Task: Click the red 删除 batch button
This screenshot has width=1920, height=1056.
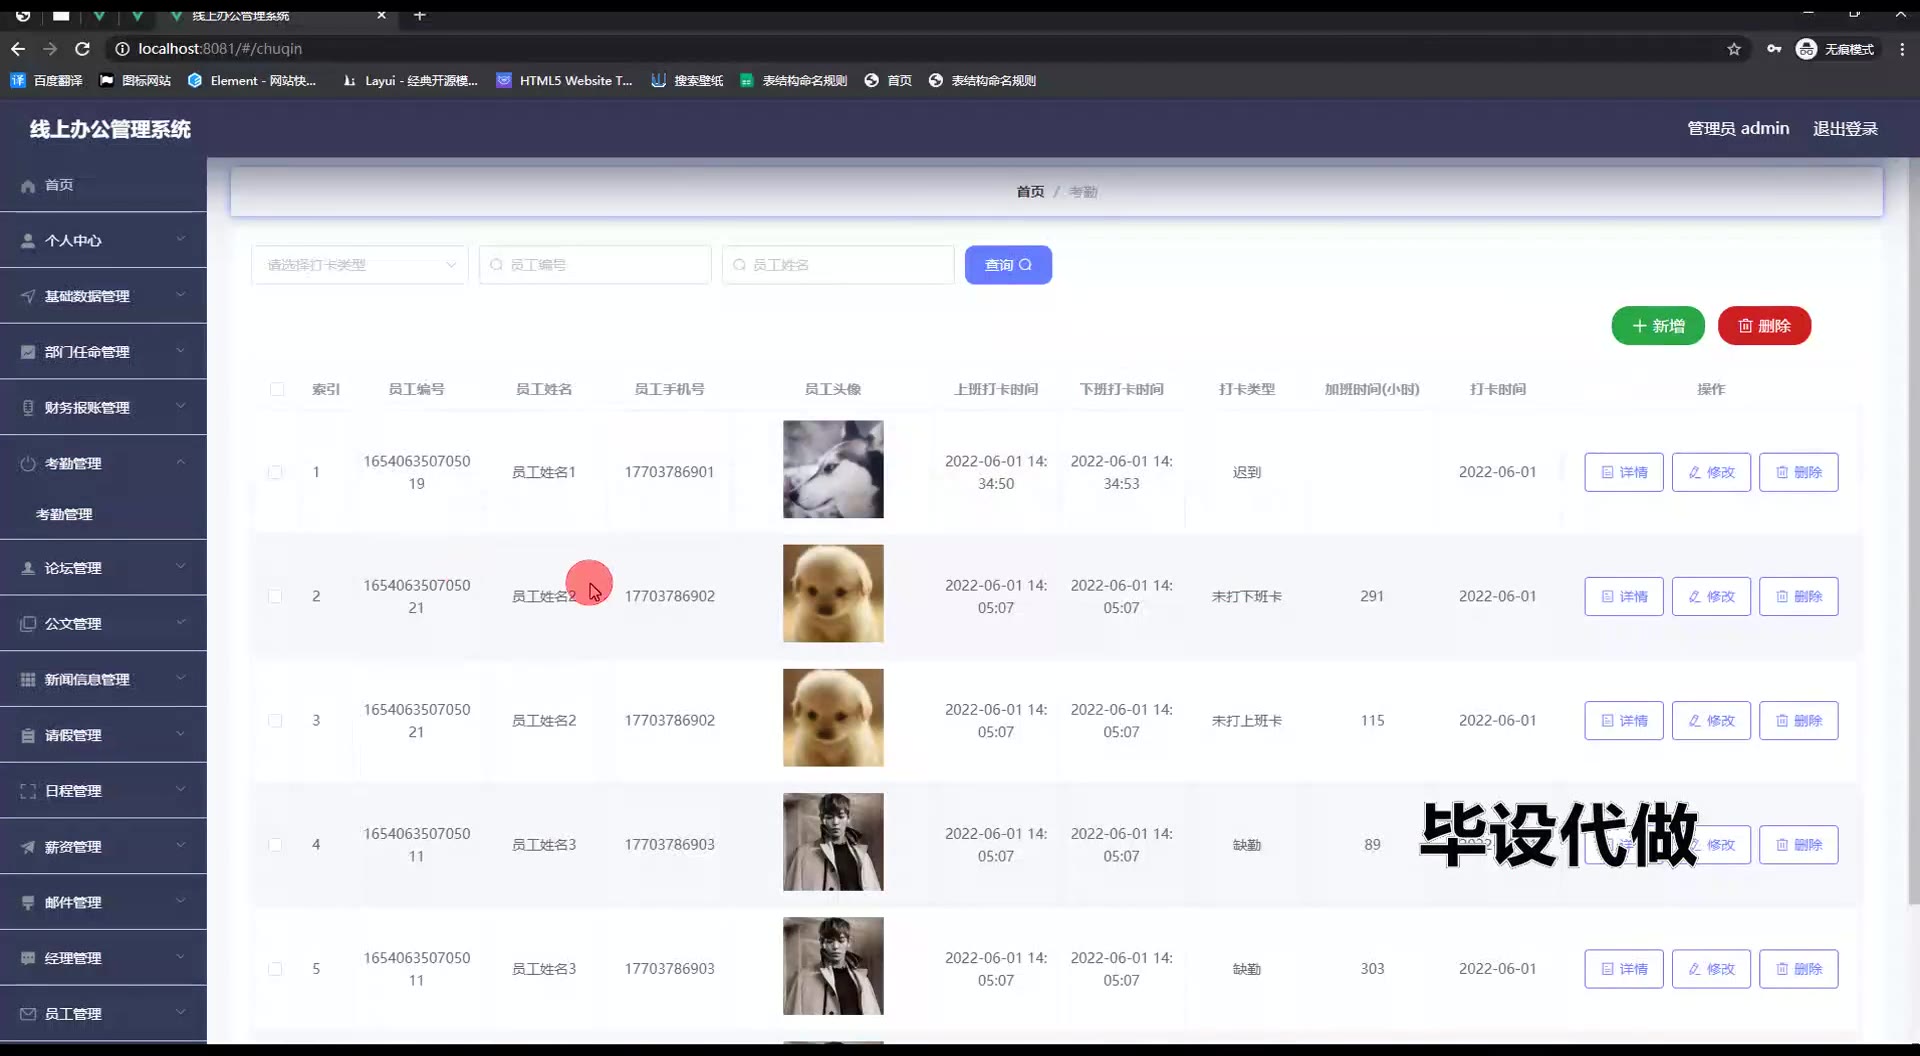Action: coord(1764,326)
